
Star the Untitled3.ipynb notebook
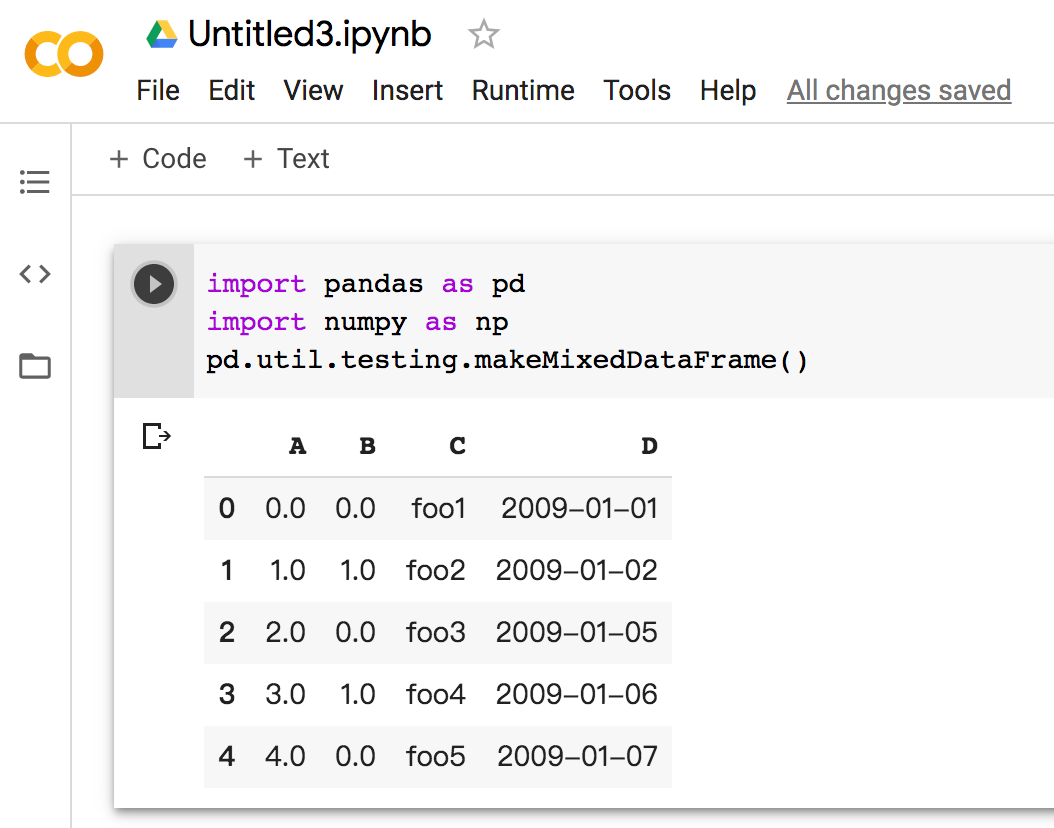point(484,36)
